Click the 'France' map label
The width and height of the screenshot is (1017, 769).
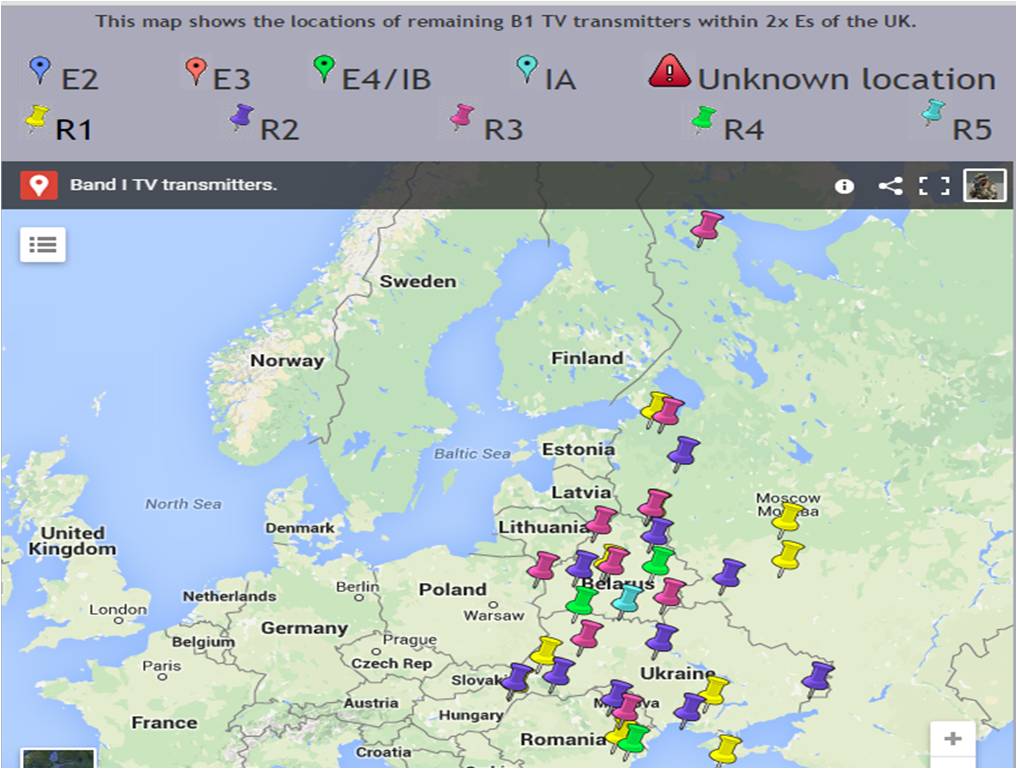164,722
